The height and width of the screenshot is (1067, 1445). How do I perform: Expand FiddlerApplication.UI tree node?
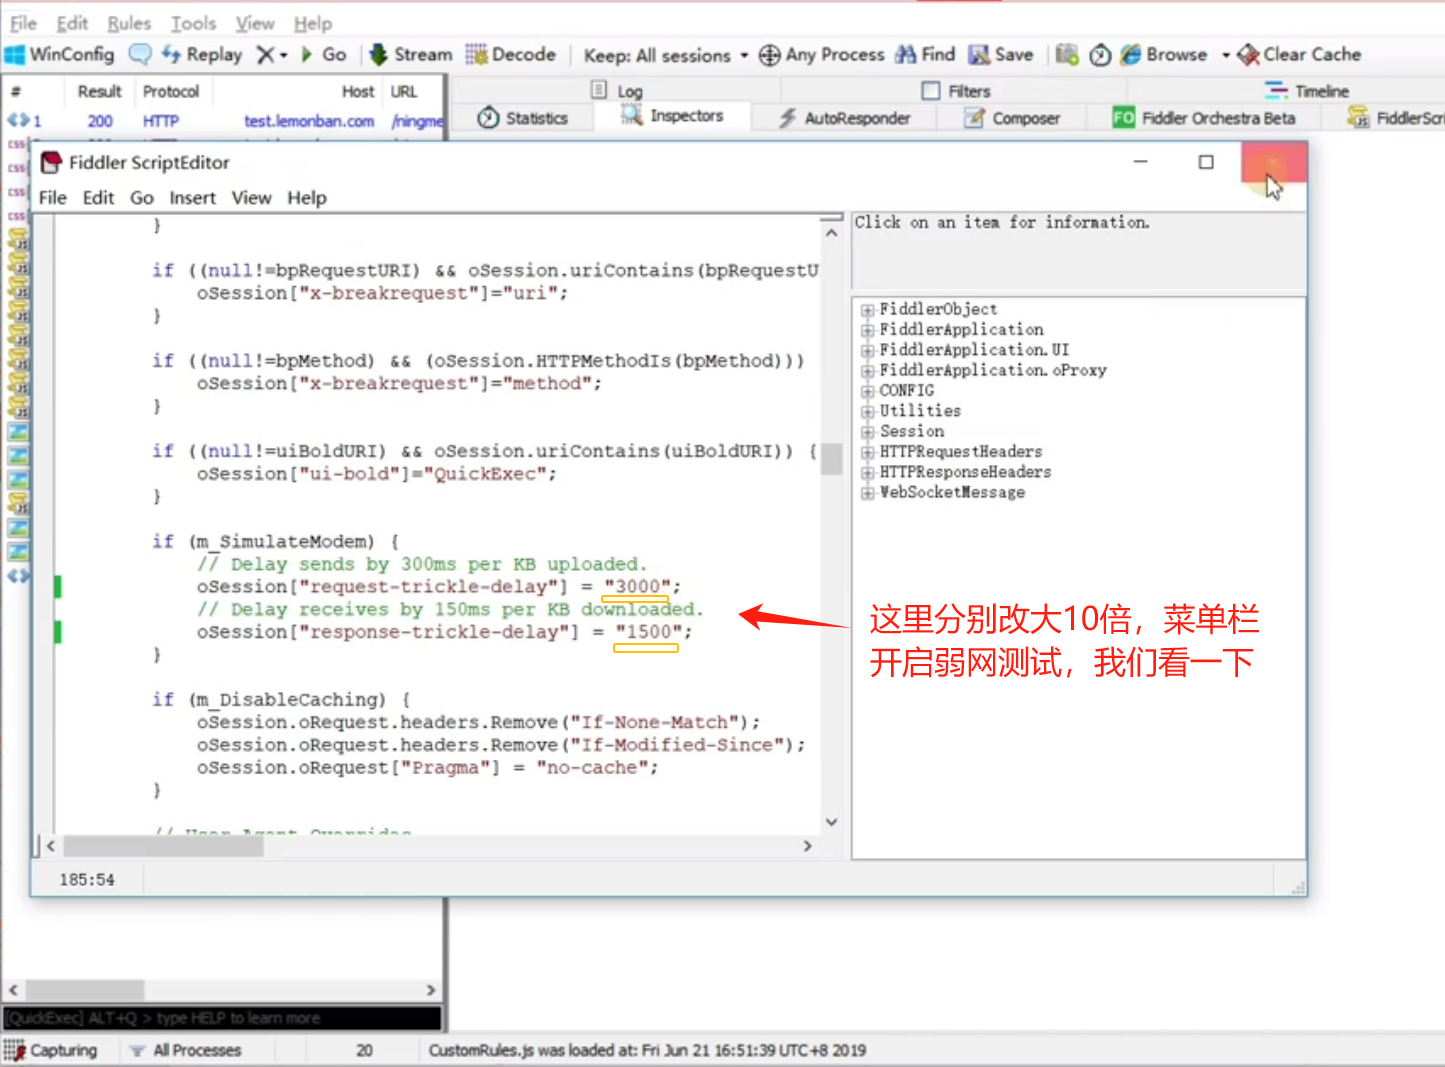point(868,351)
